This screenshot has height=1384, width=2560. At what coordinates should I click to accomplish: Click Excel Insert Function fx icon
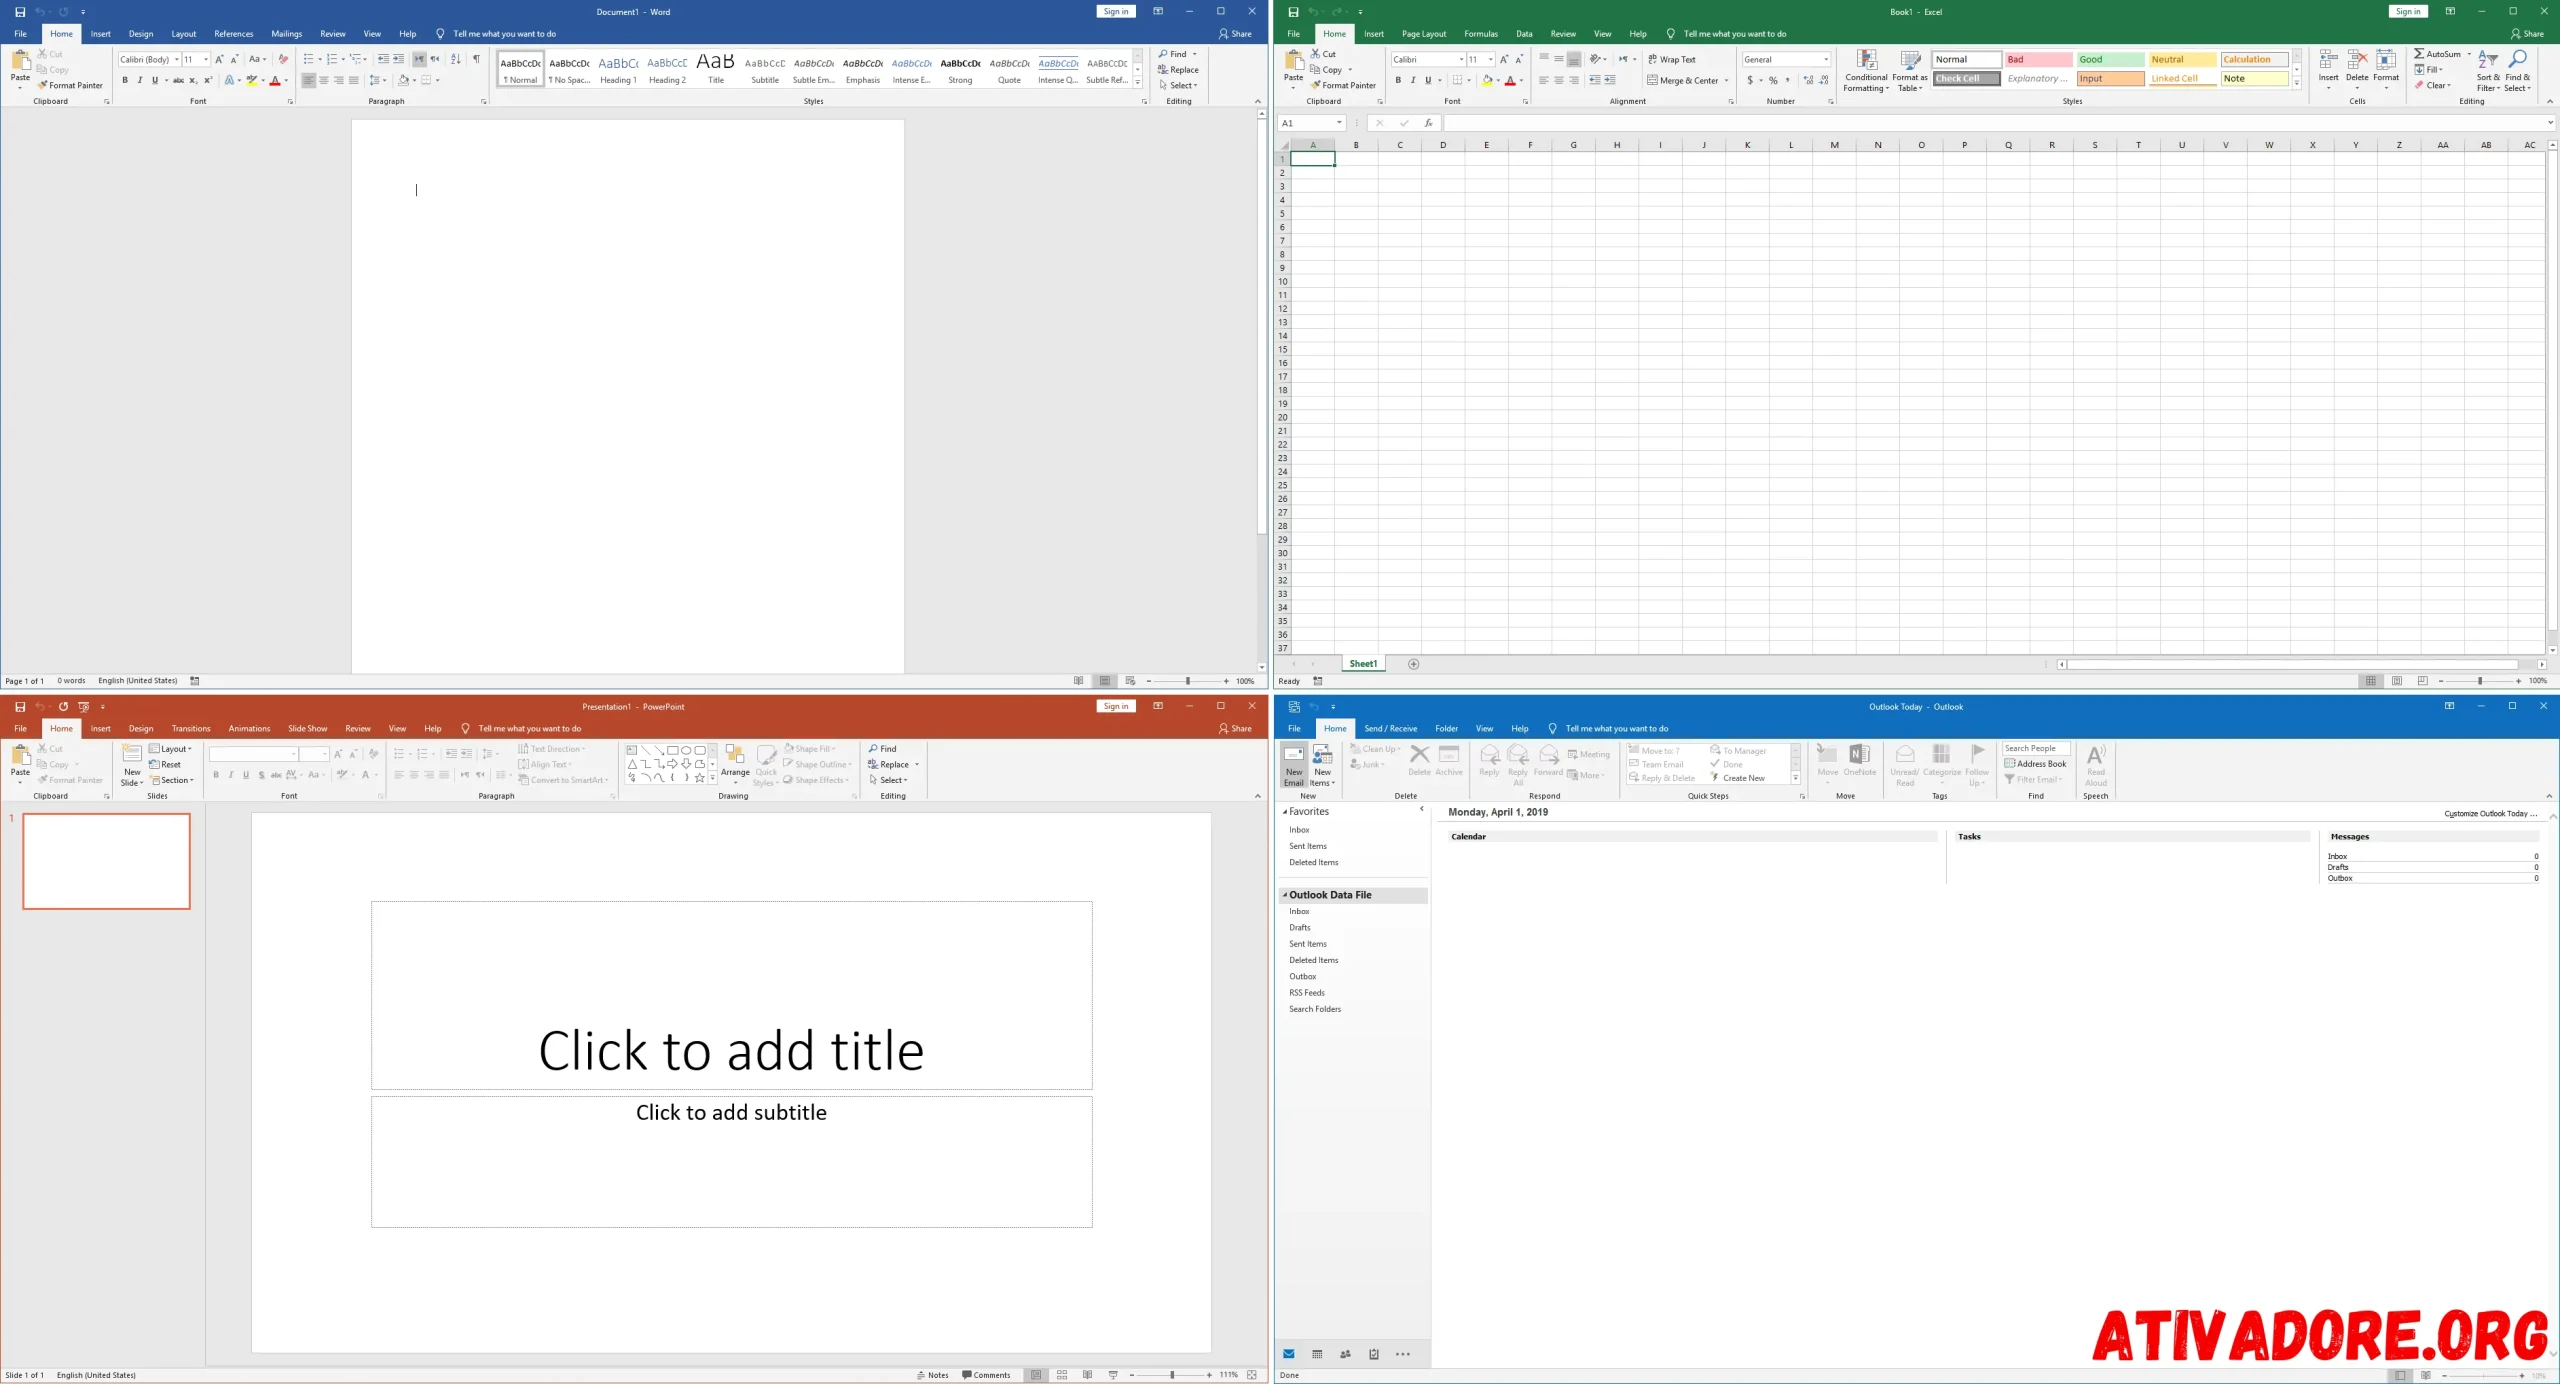click(1428, 123)
